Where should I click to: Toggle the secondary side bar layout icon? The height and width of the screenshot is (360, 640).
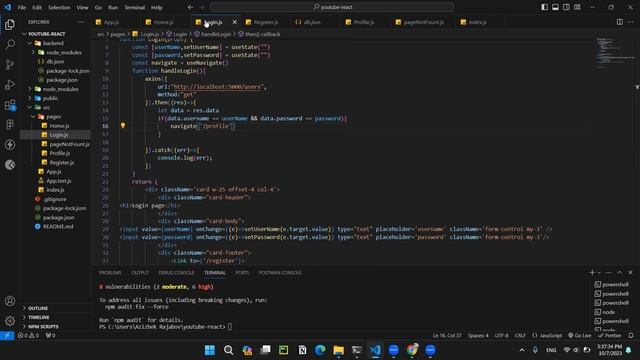pyautogui.click(x=566, y=7)
